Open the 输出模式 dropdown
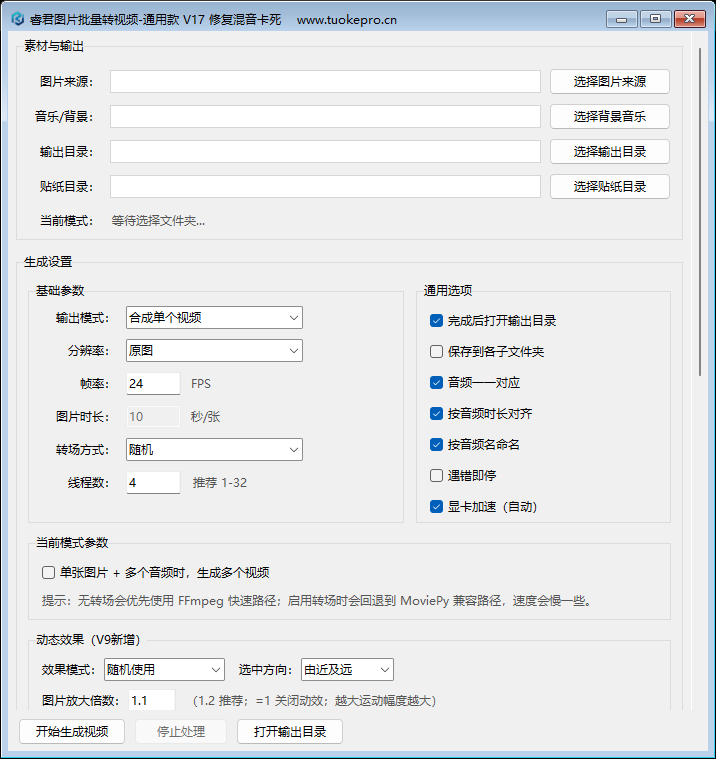The width and height of the screenshot is (716, 759). click(214, 318)
